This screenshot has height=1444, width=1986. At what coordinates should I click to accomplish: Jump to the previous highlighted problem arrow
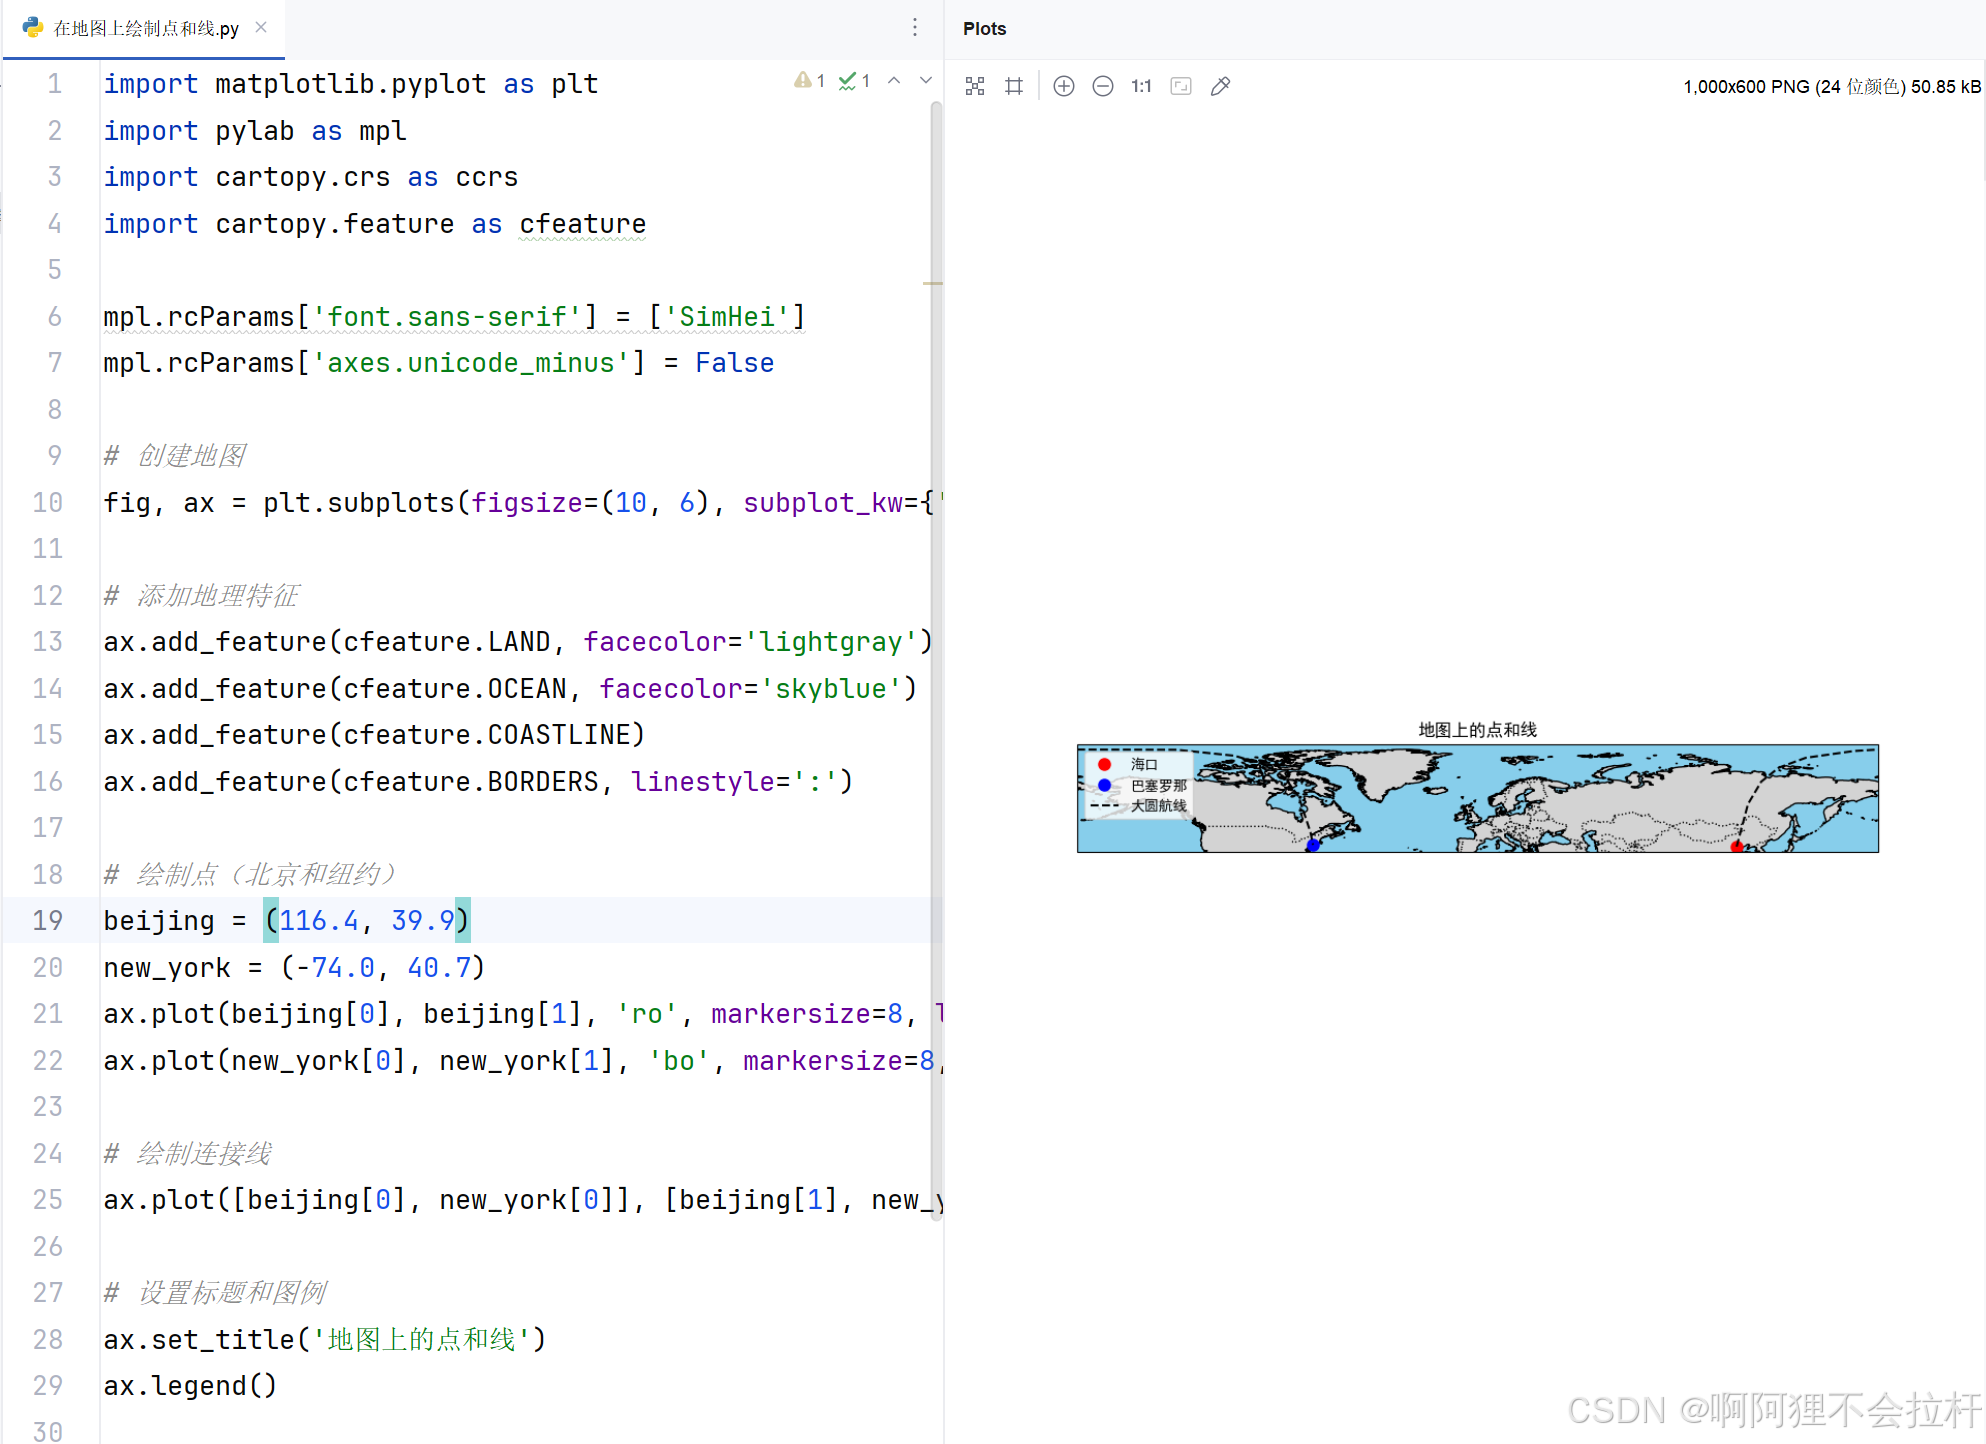click(x=894, y=81)
